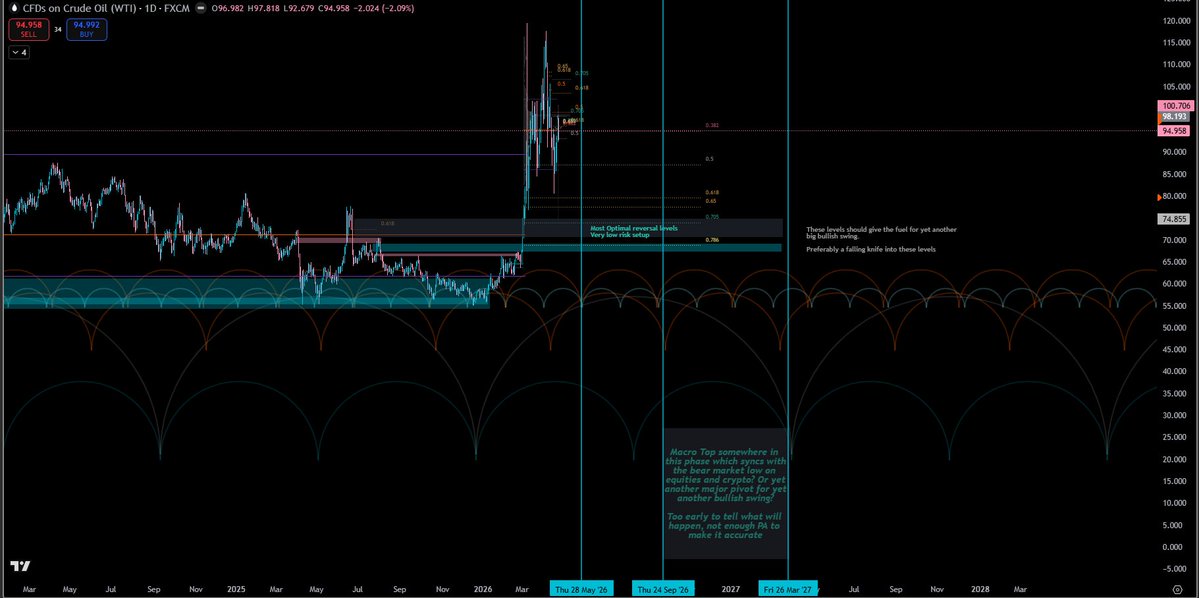Image resolution: width=1199 pixels, height=598 pixels.
Task: Click the orange marker beside 98.193
Action: coord(1160,117)
